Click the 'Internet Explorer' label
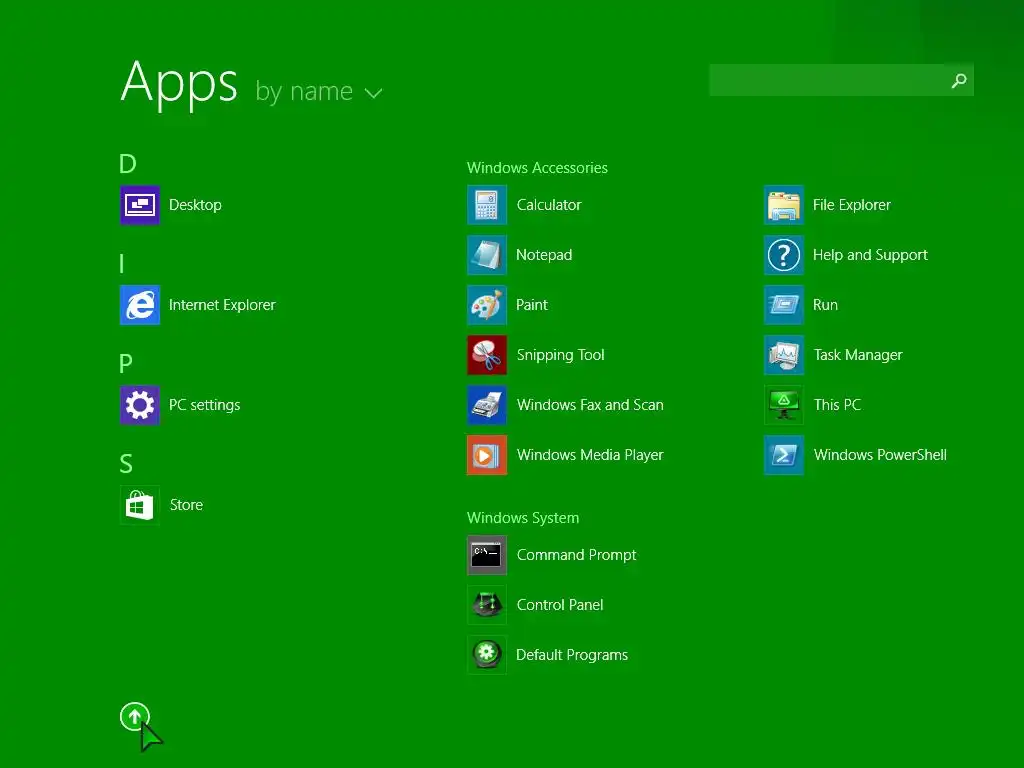The width and height of the screenshot is (1024, 768). point(222,305)
